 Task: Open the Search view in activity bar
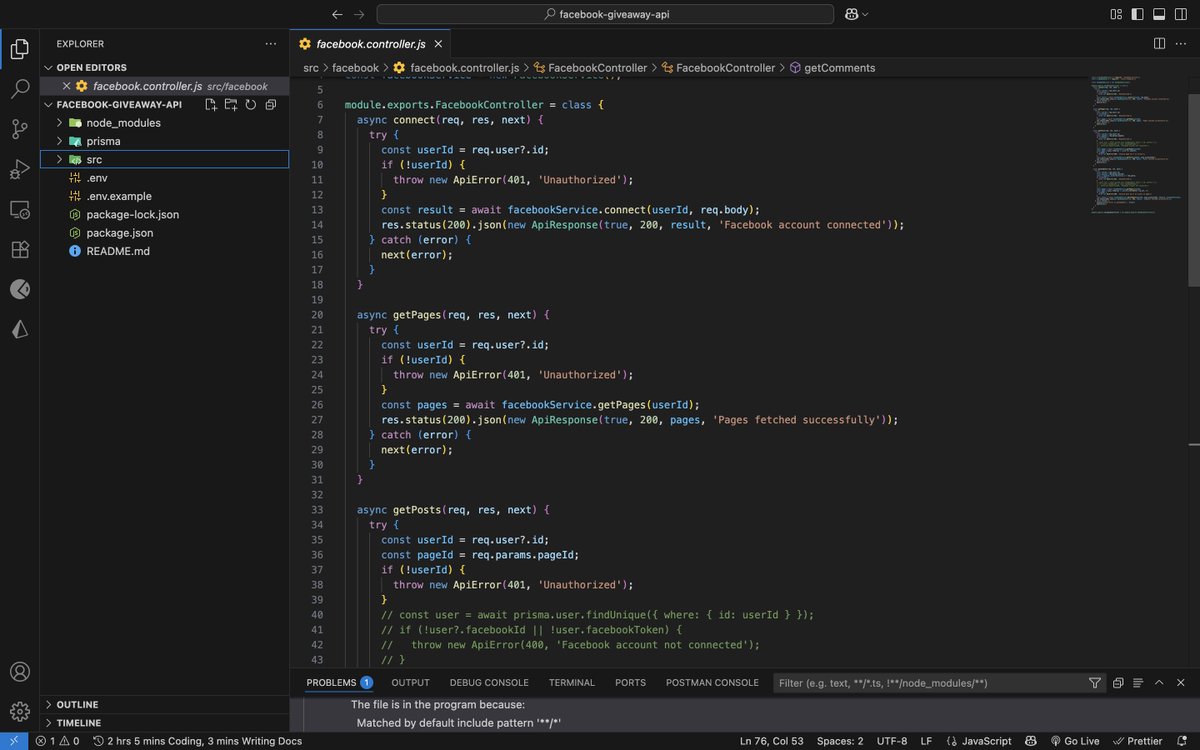19,88
